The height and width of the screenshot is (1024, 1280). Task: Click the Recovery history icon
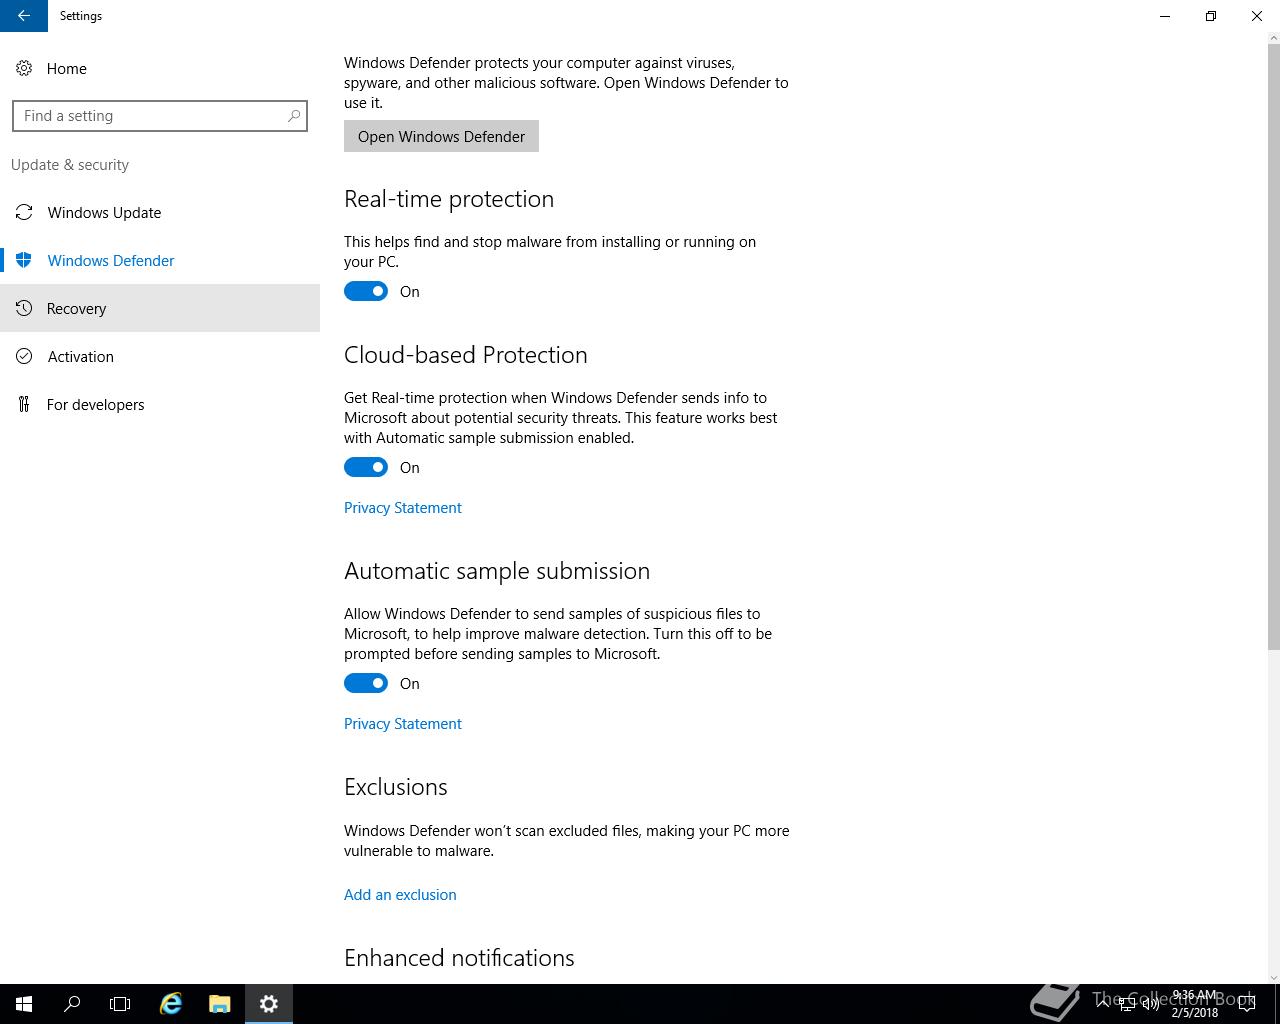click(x=24, y=308)
